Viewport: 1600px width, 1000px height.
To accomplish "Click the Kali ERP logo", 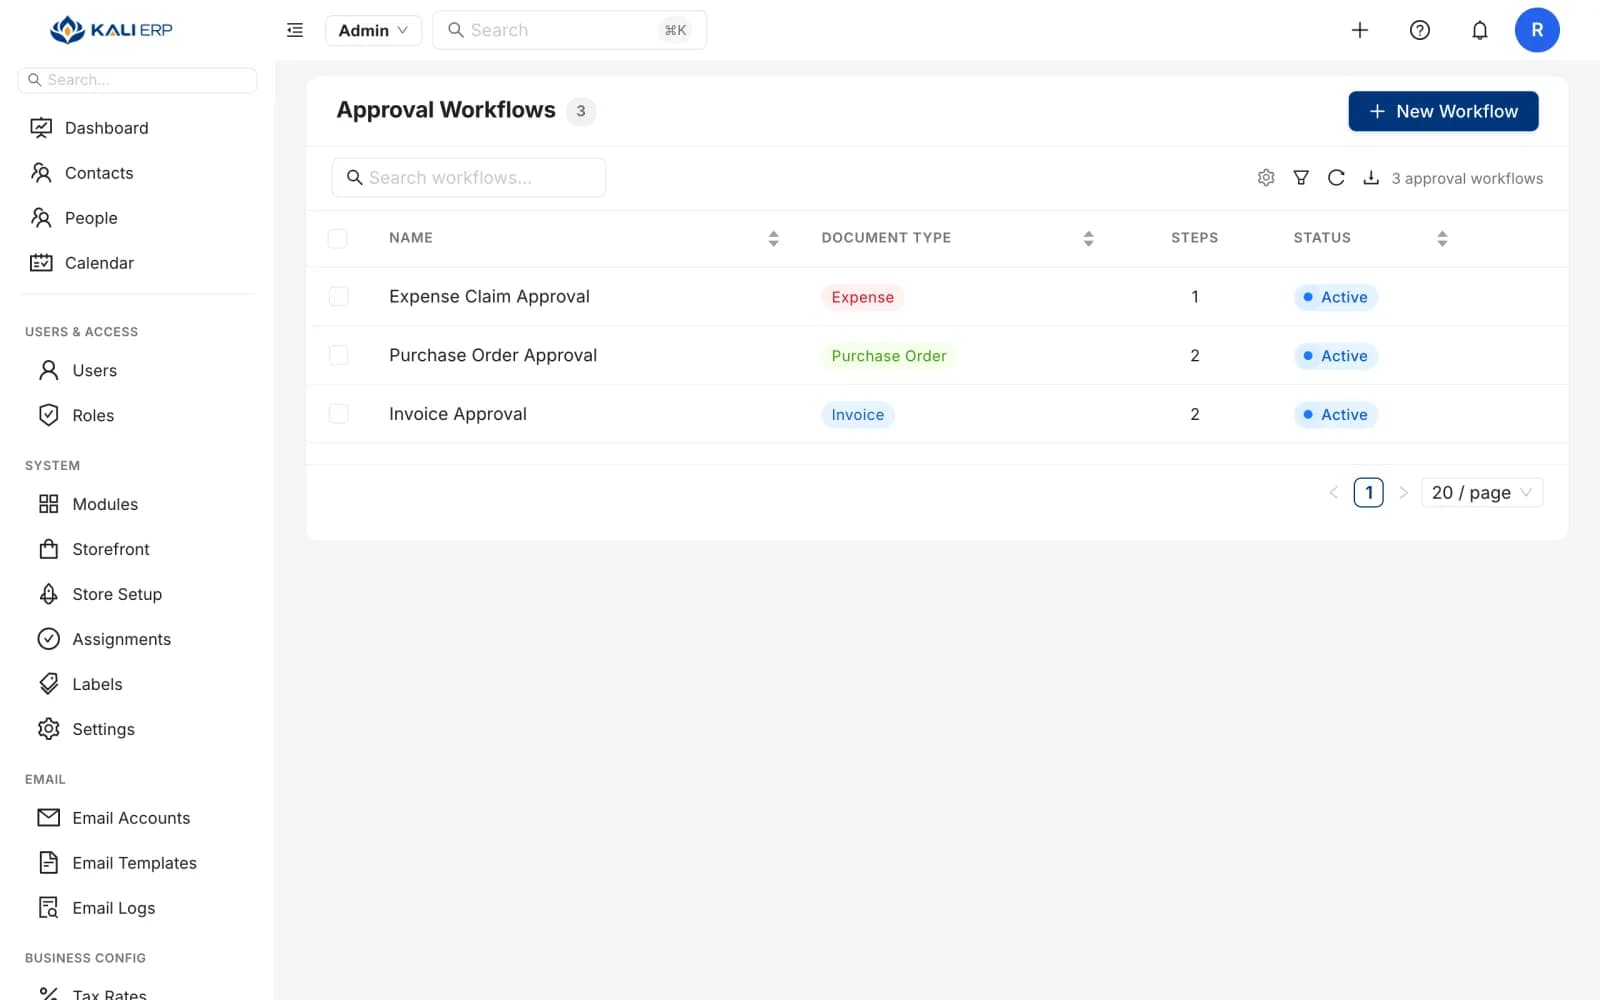I will click(111, 30).
